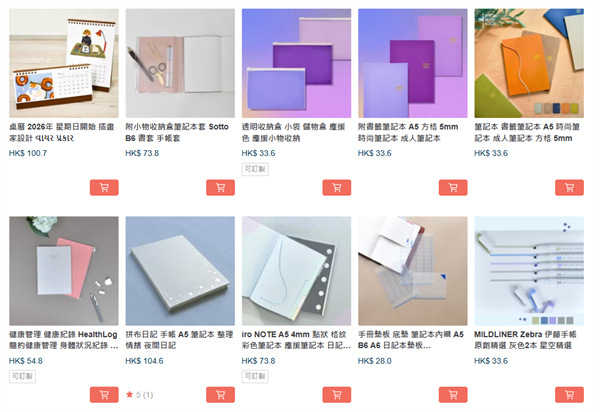Click the customizable tag under HealthLog
Image resolution: width=600 pixels, height=412 pixels.
[22, 376]
